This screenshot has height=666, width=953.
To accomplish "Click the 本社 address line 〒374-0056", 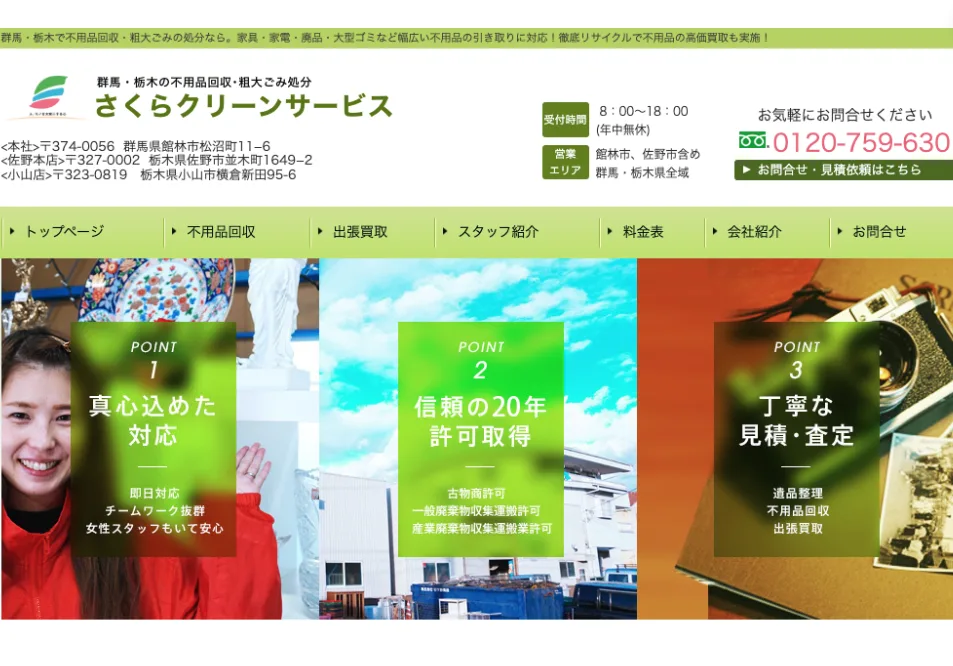I will point(136,146).
